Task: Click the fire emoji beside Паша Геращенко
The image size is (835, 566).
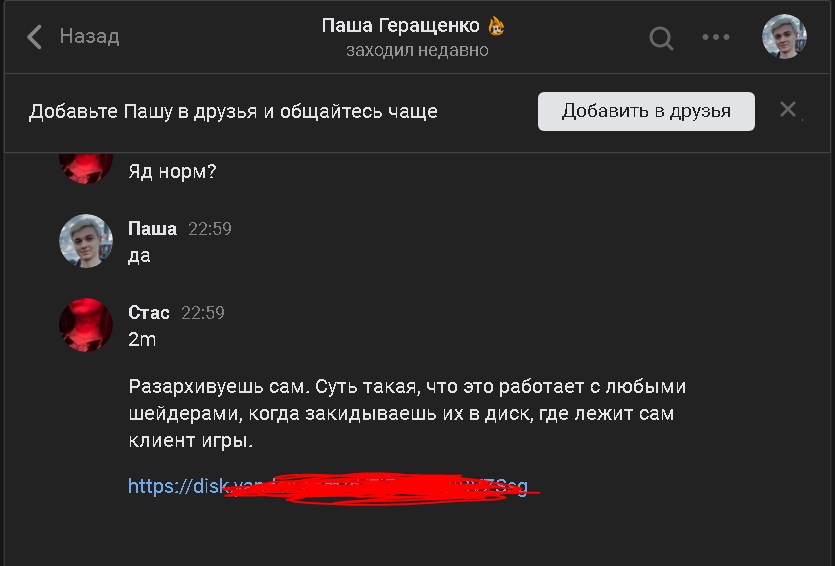Action: tap(497, 25)
